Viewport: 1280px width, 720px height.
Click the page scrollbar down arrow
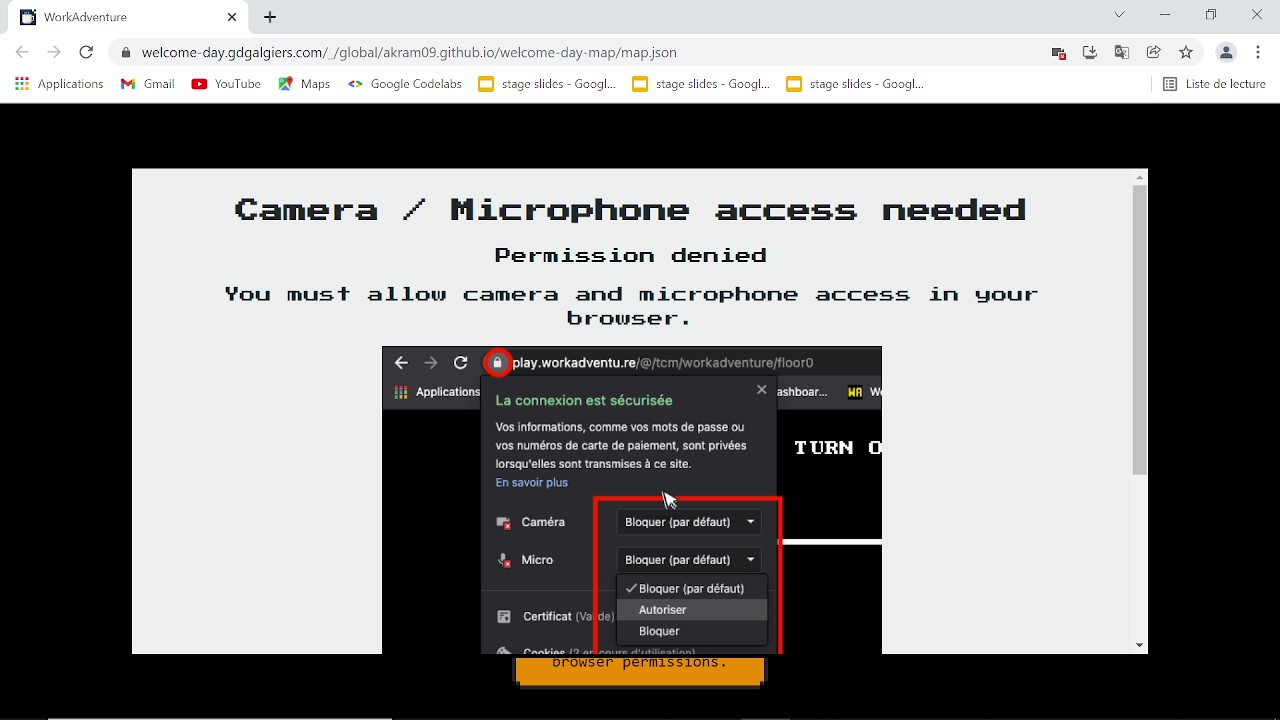(x=1139, y=646)
